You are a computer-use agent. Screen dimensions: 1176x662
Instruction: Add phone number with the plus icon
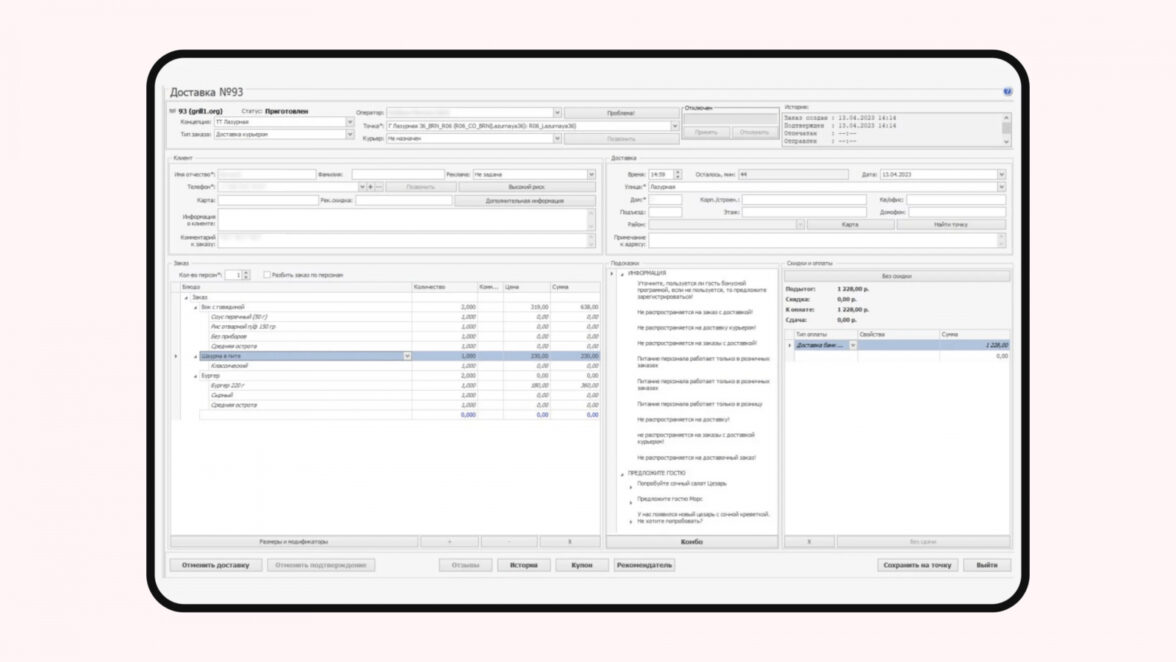click(x=370, y=187)
